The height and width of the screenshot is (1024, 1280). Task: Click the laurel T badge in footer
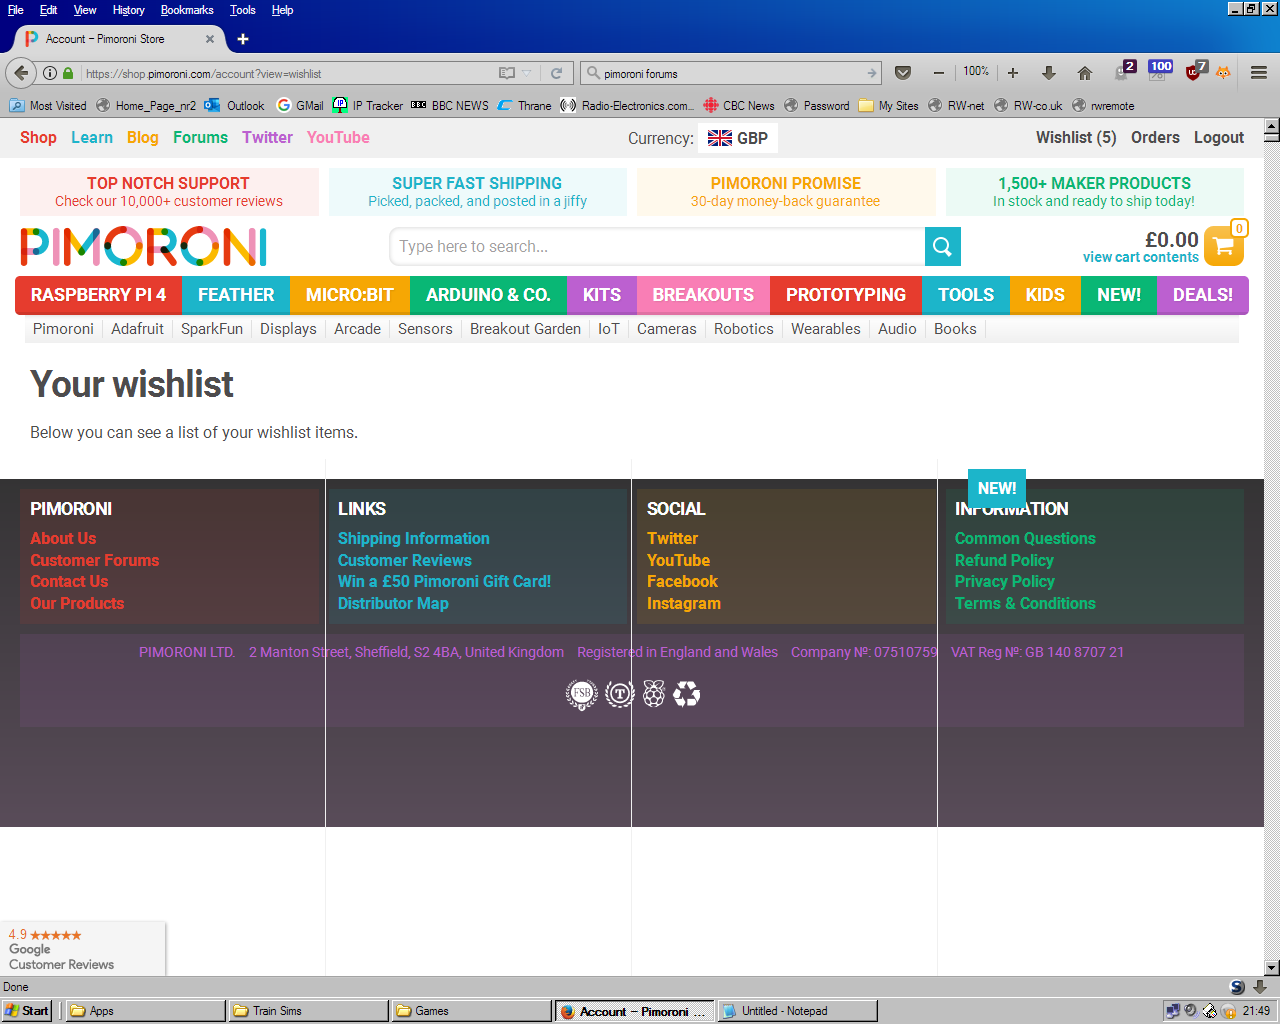click(x=620, y=694)
